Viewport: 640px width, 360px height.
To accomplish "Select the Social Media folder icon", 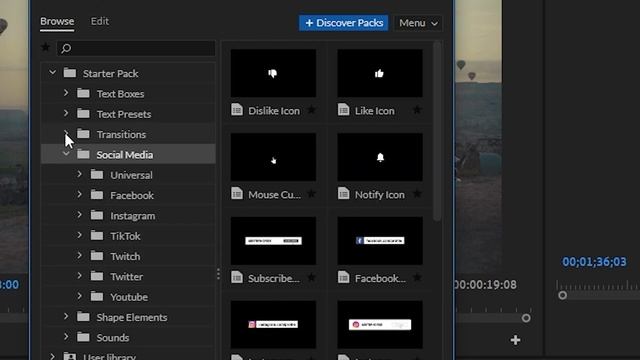I will click(x=83, y=154).
